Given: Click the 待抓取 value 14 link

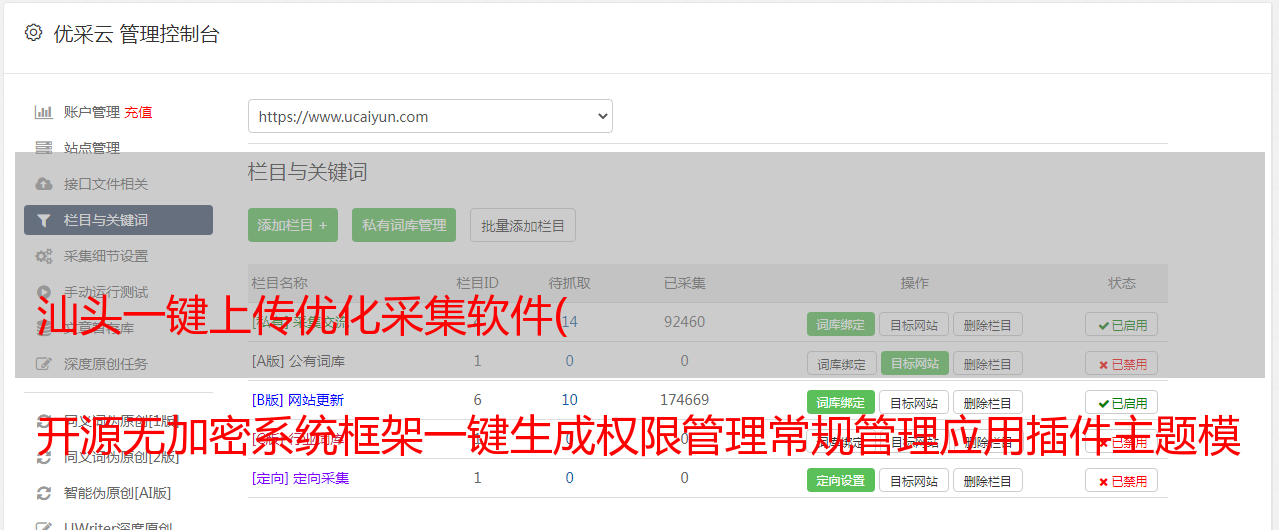Looking at the screenshot, I should click(x=569, y=322).
